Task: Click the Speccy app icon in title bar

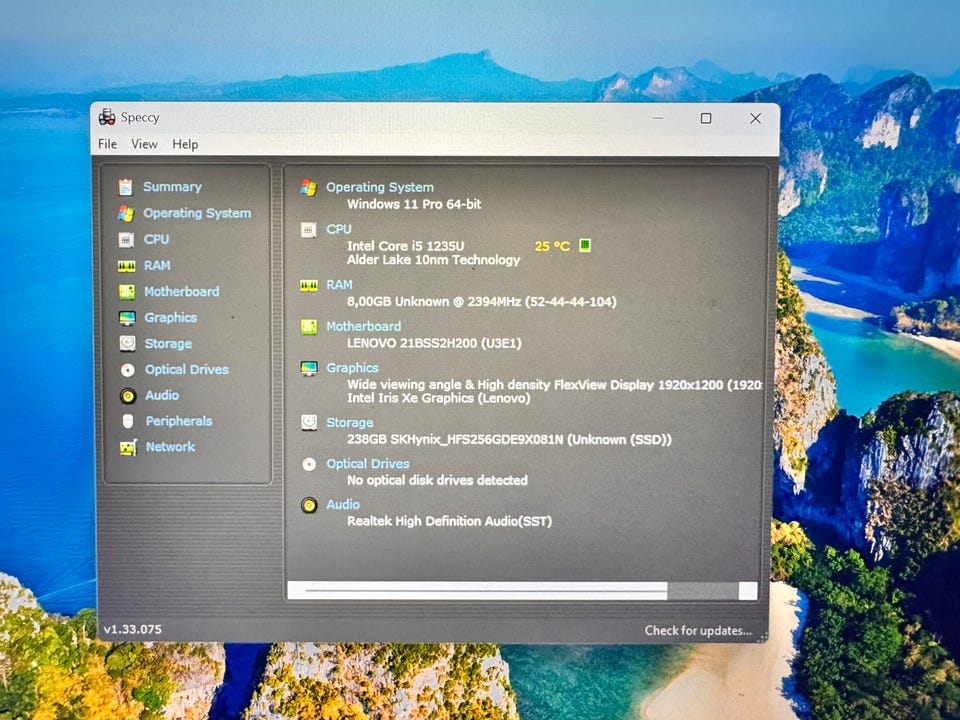Action: click(x=107, y=116)
